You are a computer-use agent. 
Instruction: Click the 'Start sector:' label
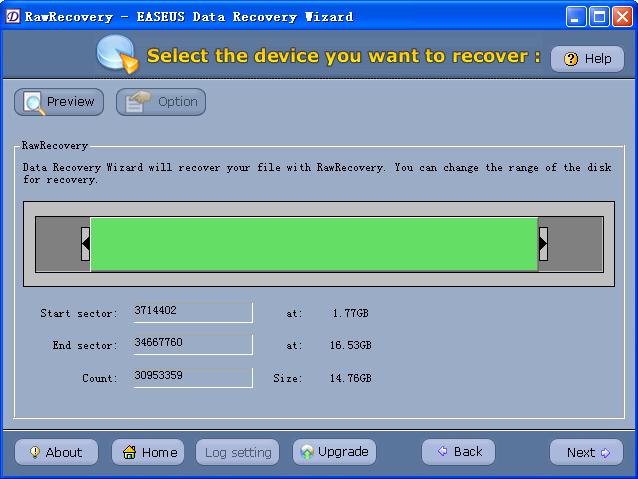pyautogui.click(x=79, y=313)
